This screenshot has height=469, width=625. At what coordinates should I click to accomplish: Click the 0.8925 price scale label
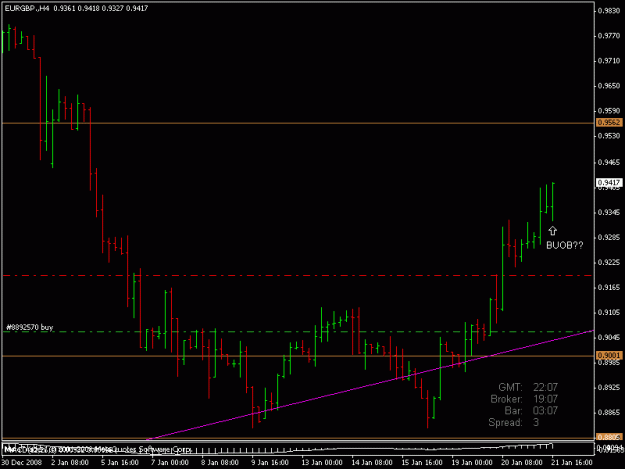(x=609, y=387)
